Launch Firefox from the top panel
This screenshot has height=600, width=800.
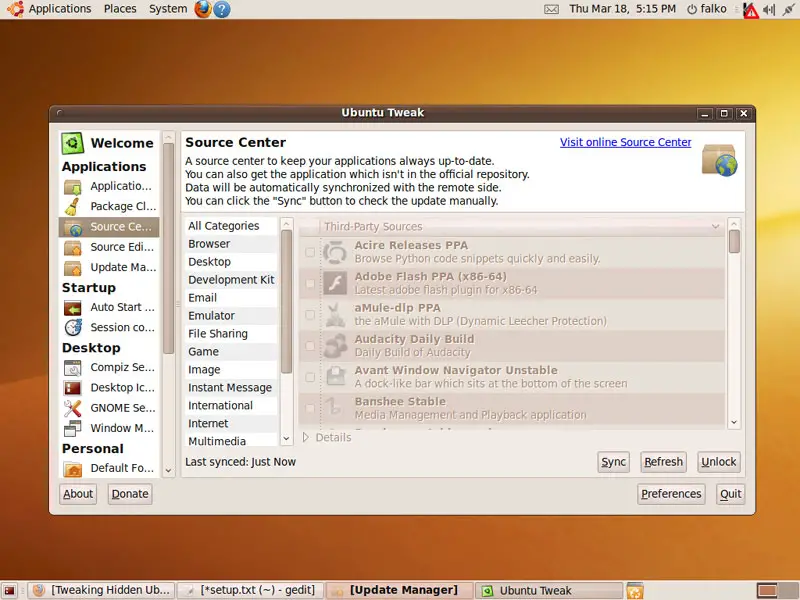[x=203, y=9]
